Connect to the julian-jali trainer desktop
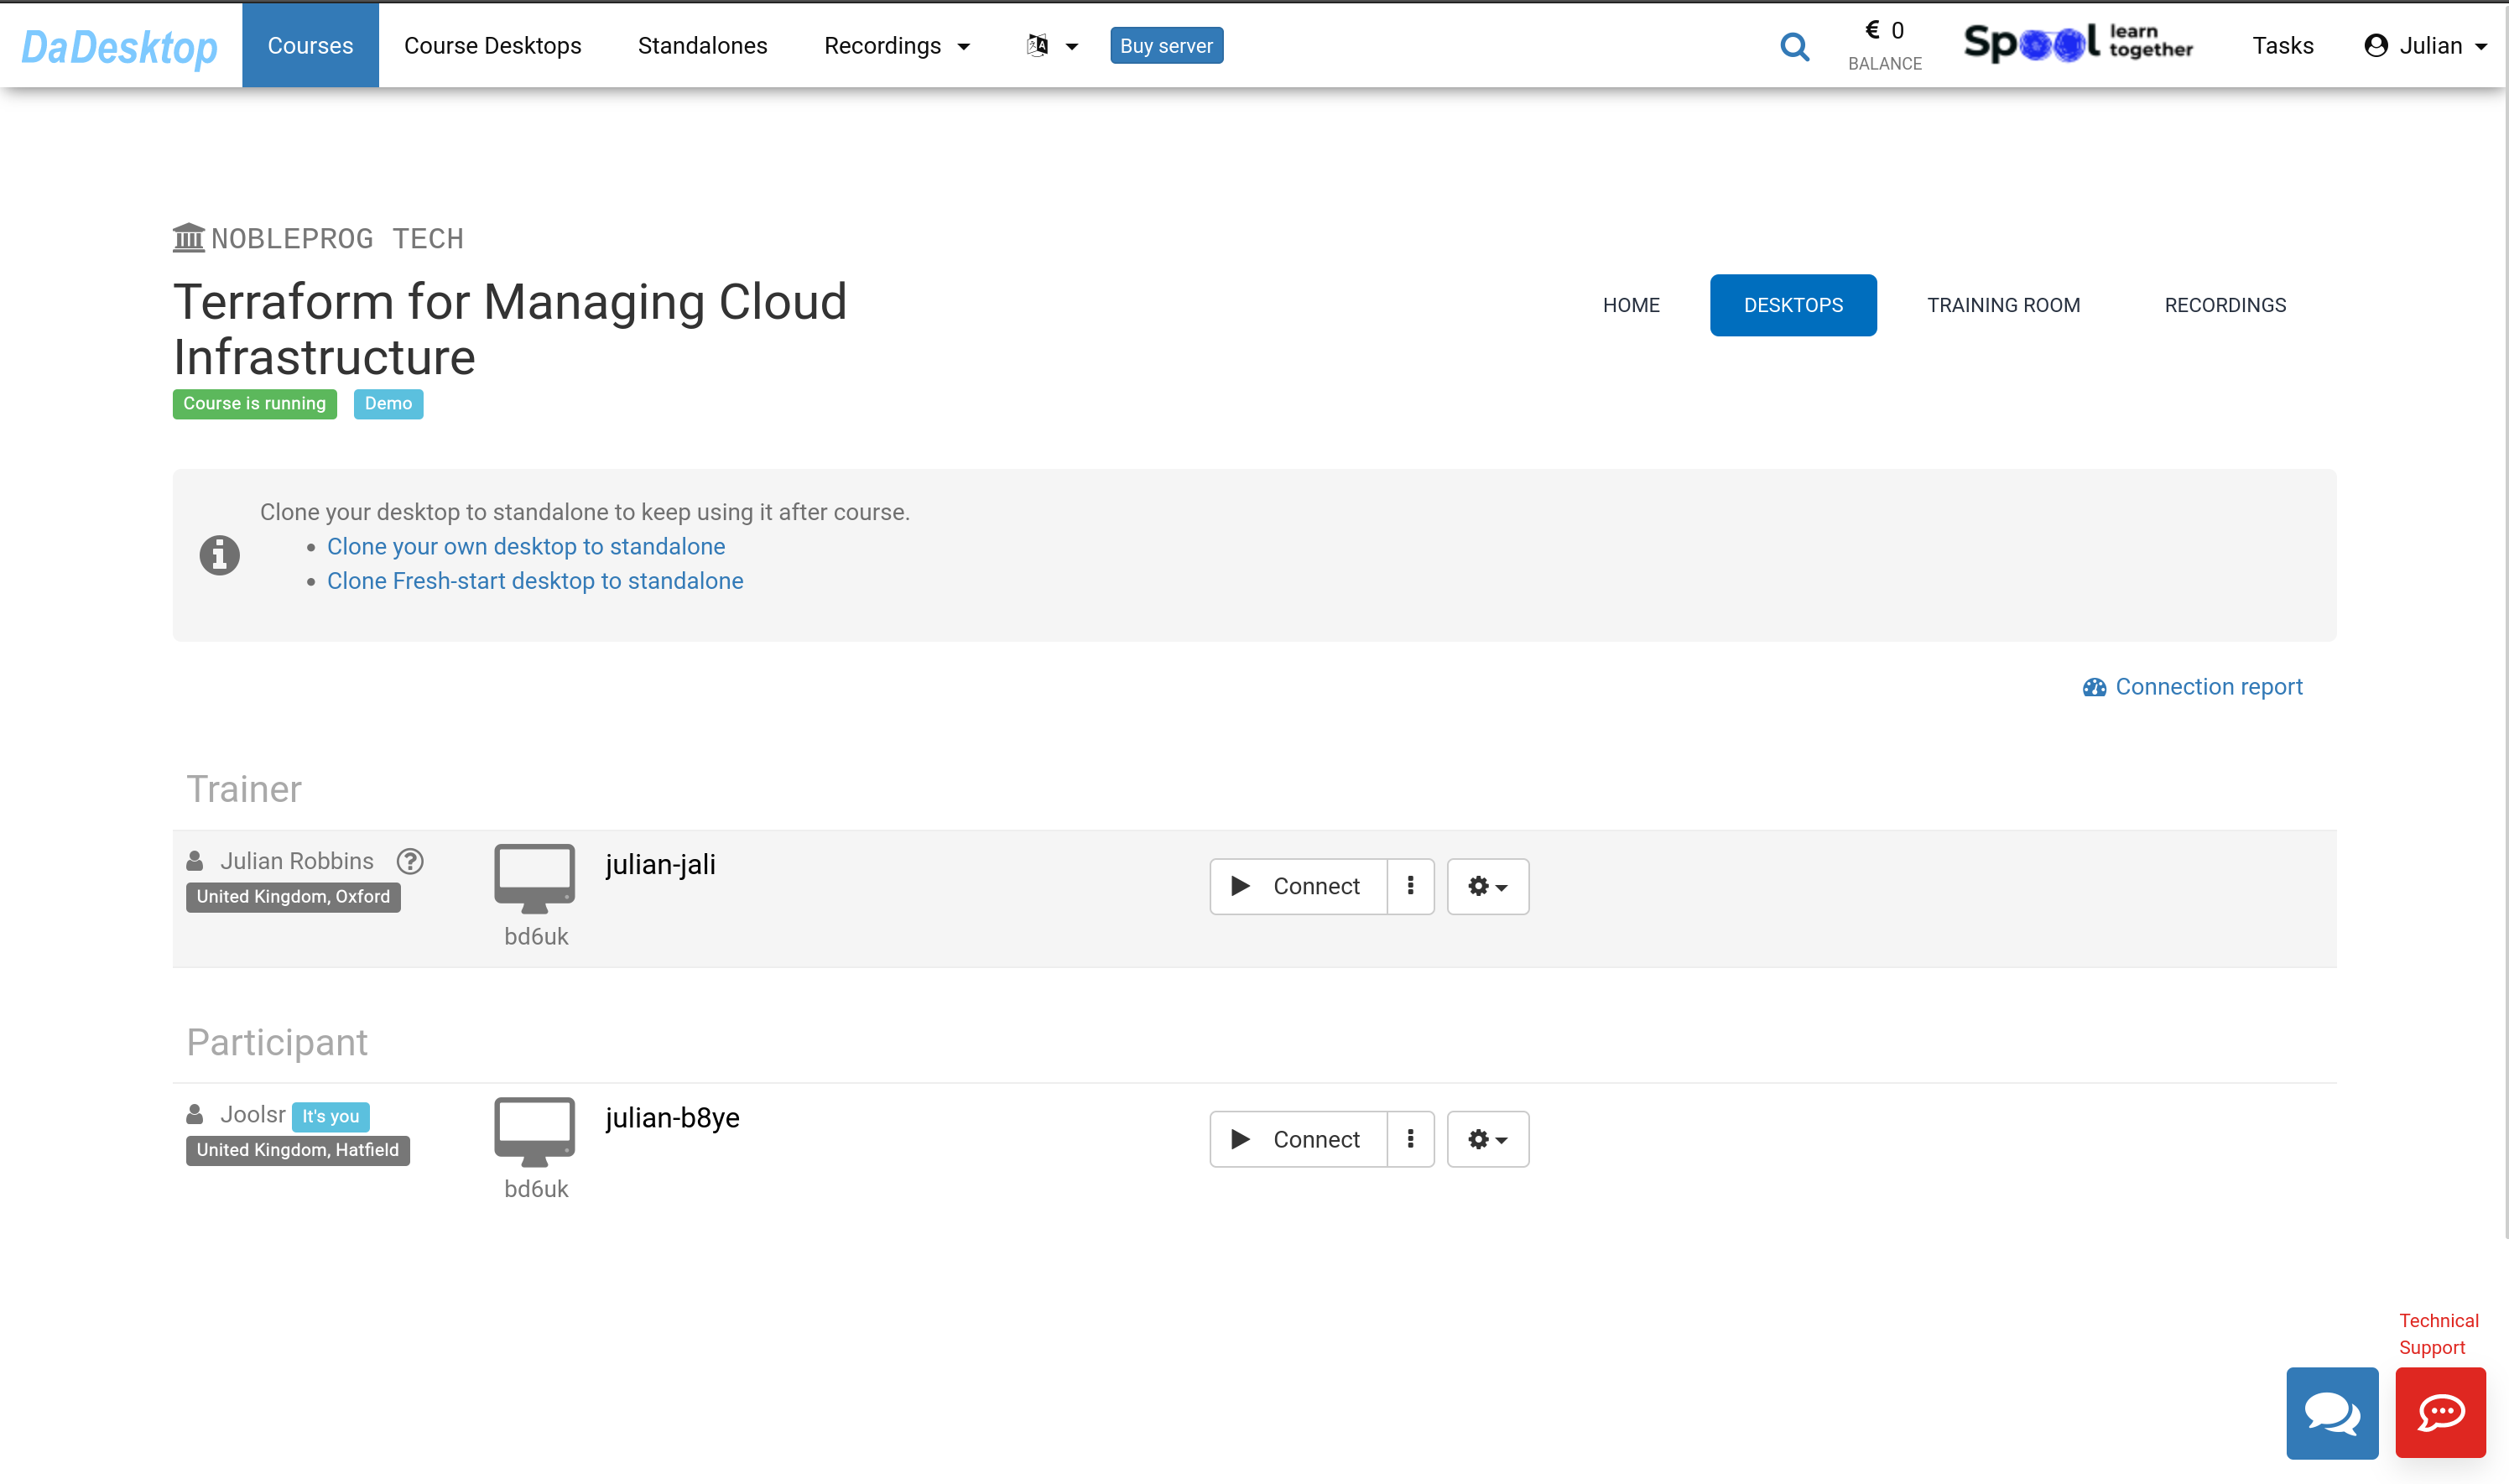This screenshot has width=2509, height=1484. point(1297,886)
